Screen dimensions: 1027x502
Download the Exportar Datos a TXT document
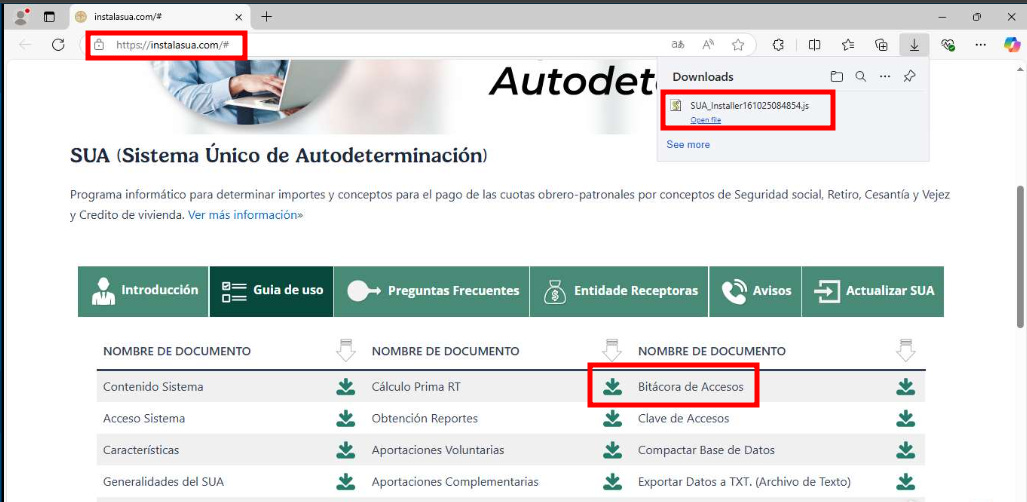pos(905,482)
